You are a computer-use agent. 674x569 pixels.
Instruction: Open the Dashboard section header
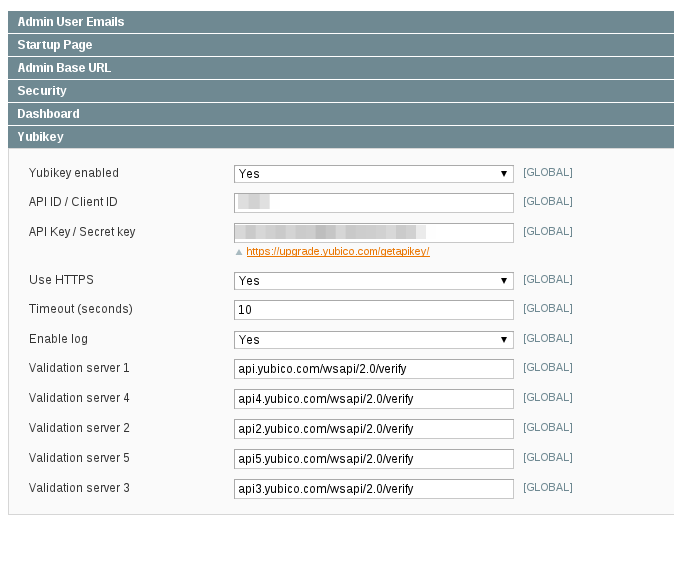(x=48, y=114)
